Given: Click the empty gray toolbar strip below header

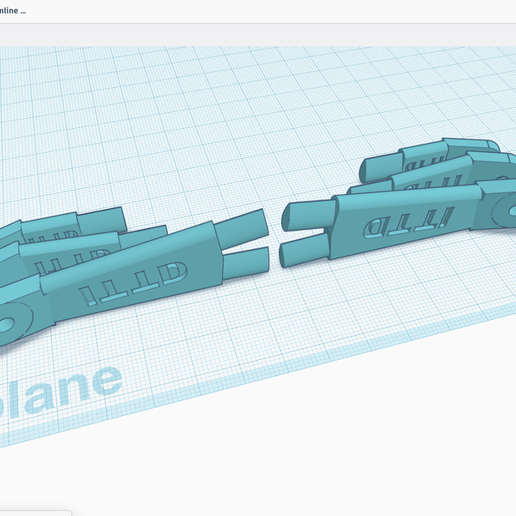Looking at the screenshot, I should pos(258,35).
